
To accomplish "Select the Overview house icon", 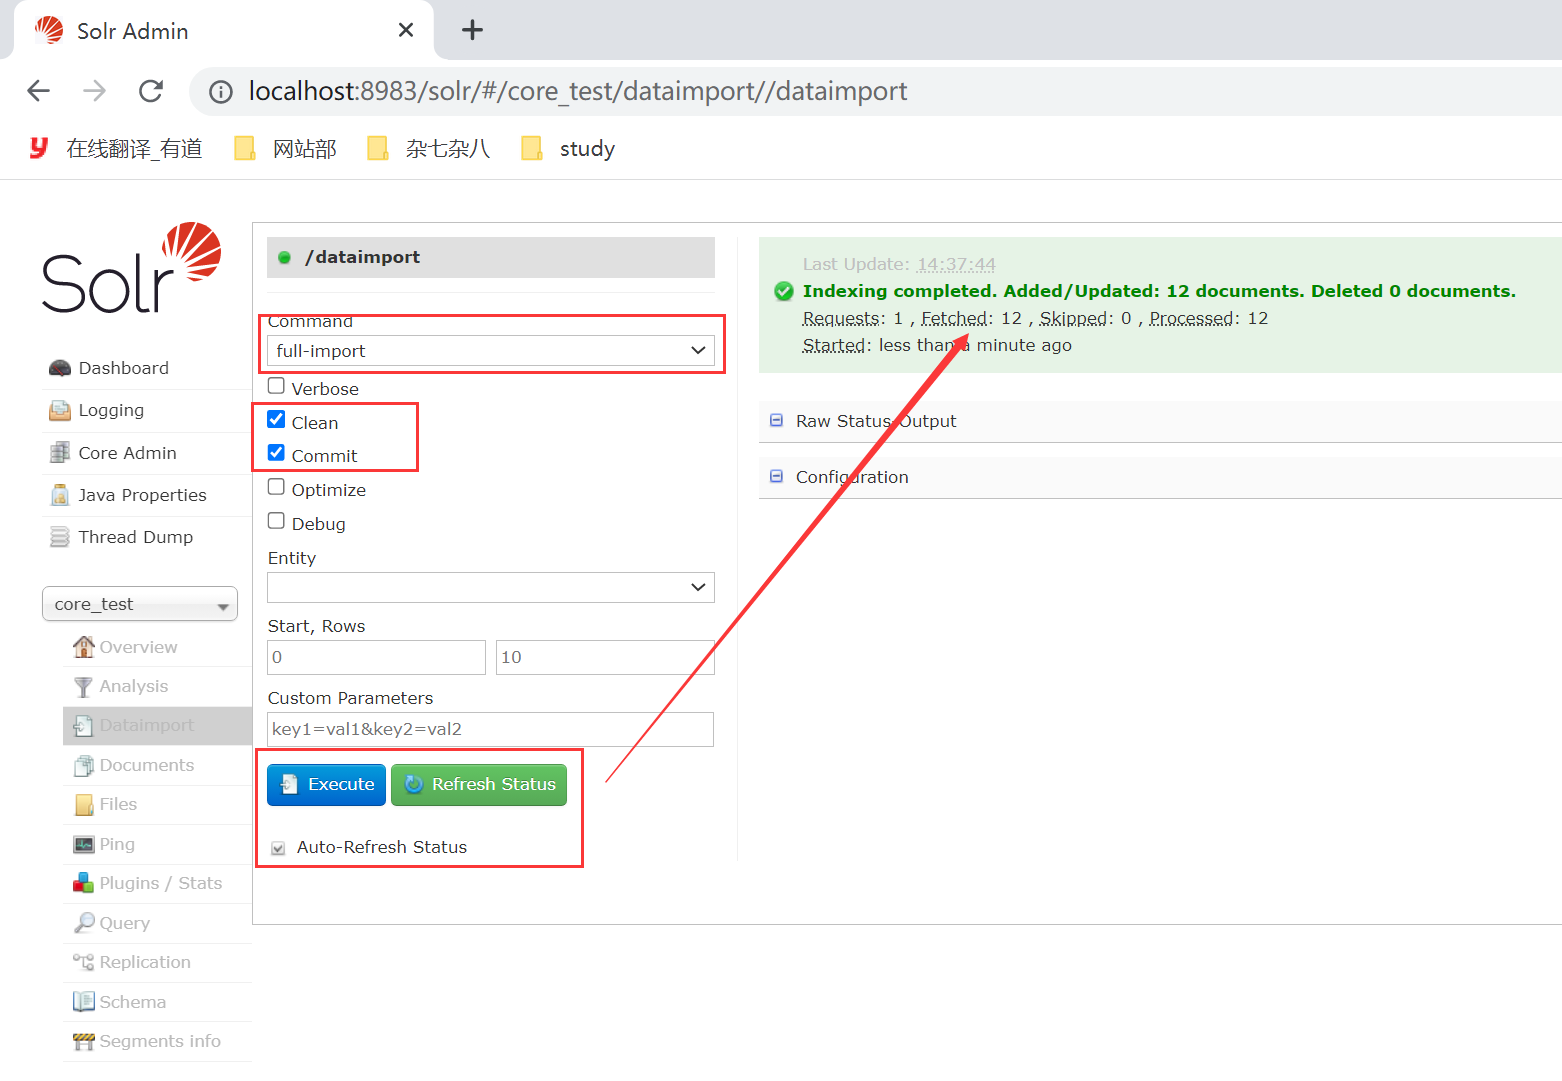I will point(84,647).
